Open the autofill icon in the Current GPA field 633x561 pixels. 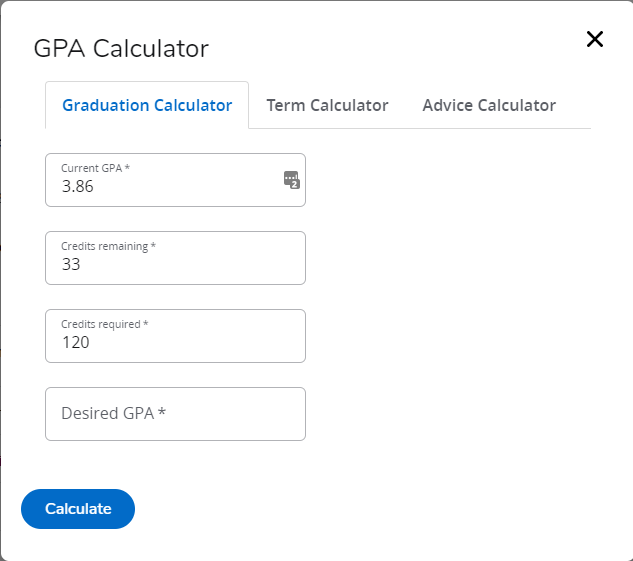[291, 180]
